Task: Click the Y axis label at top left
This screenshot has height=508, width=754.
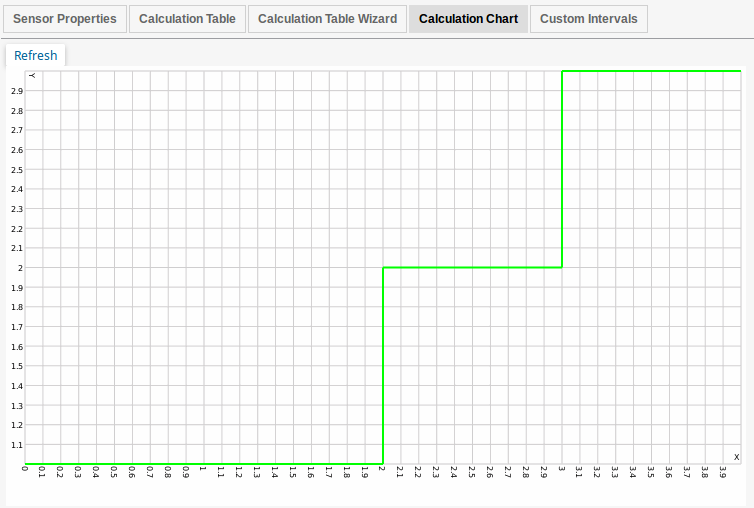Action: (x=32, y=76)
